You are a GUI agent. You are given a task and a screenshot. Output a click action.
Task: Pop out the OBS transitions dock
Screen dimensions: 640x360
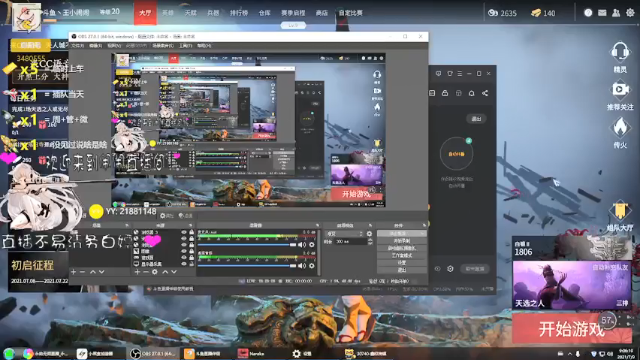(370, 225)
